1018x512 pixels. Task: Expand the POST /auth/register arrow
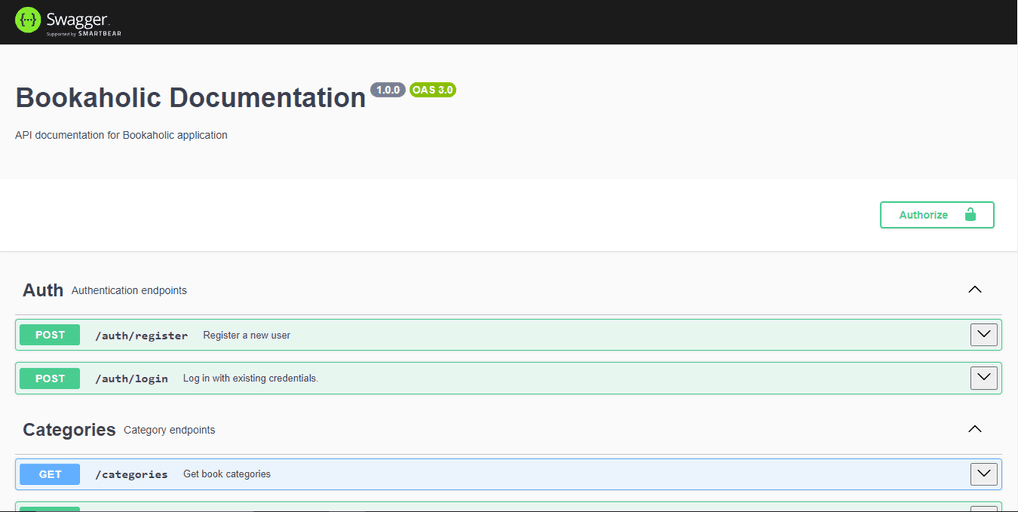point(984,335)
